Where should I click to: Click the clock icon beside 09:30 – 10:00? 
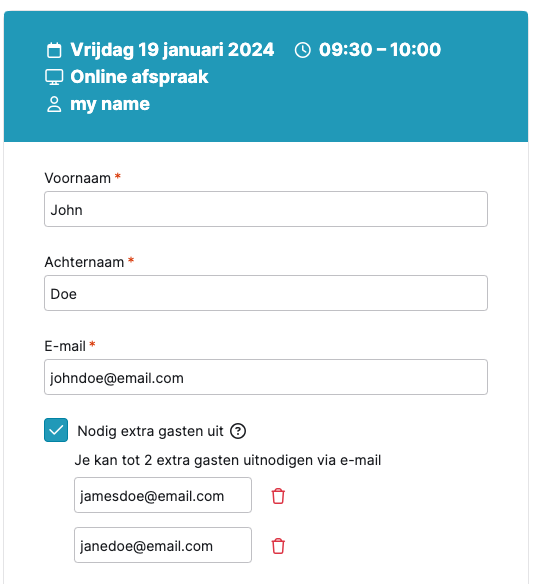pyautogui.click(x=302, y=50)
